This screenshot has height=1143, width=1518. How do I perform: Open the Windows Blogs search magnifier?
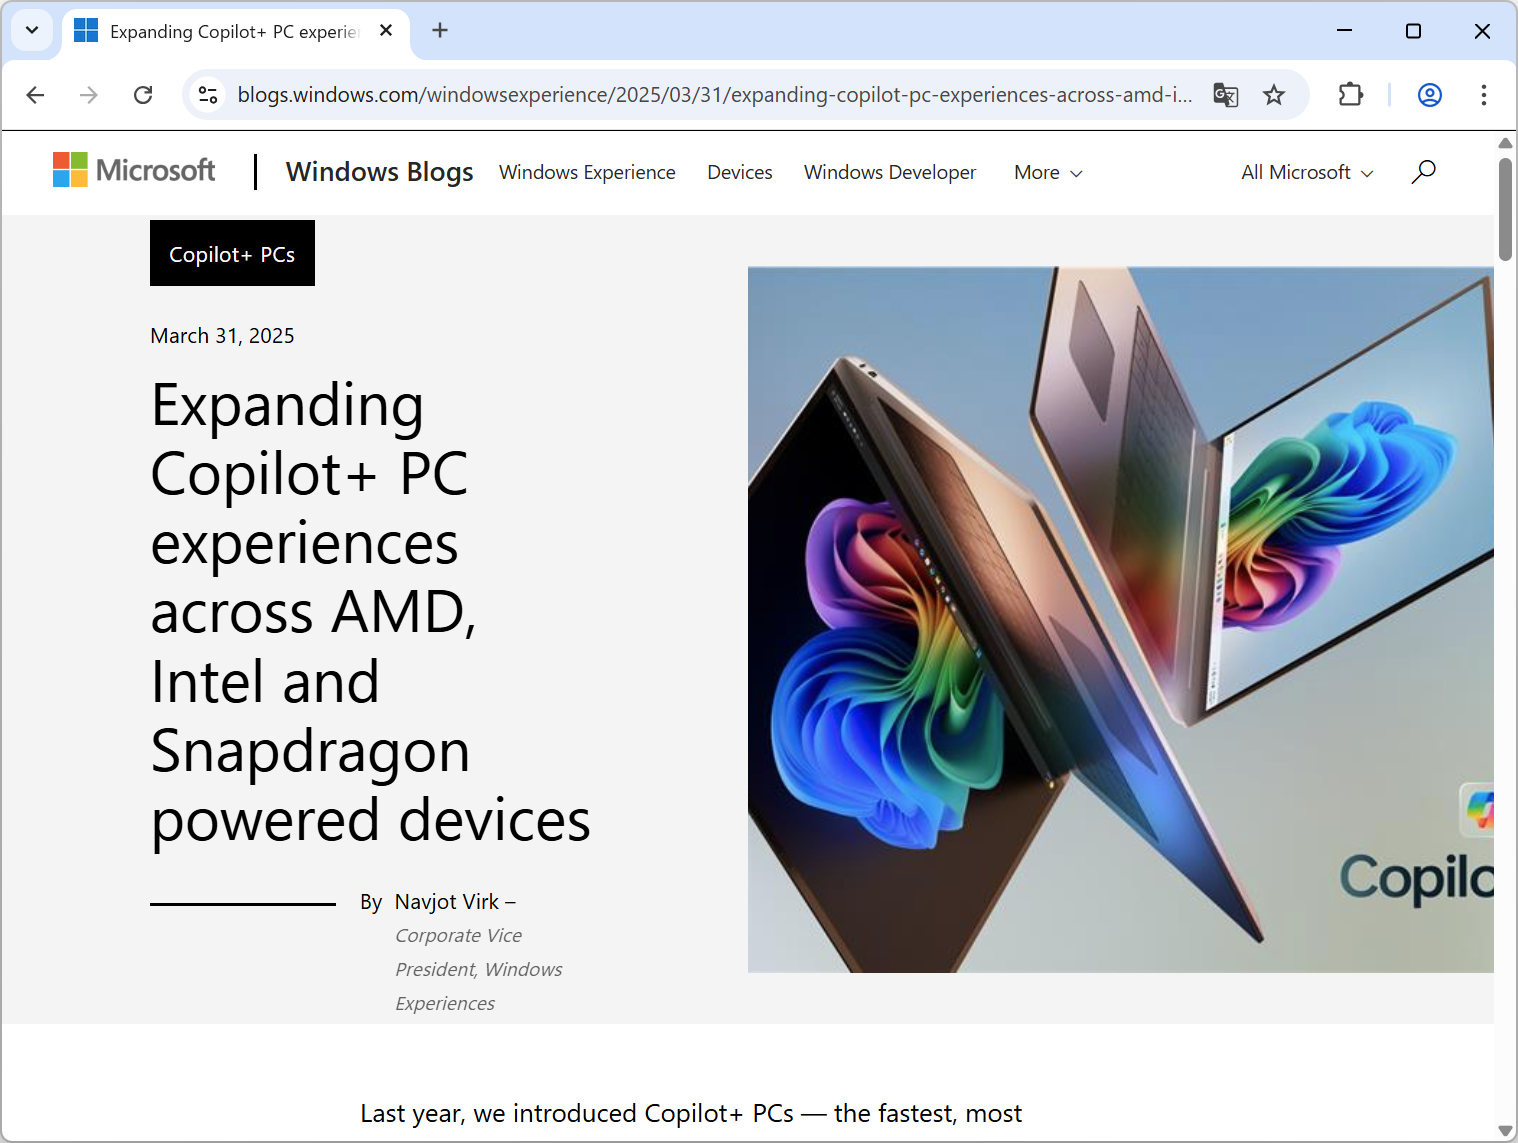coord(1423,172)
